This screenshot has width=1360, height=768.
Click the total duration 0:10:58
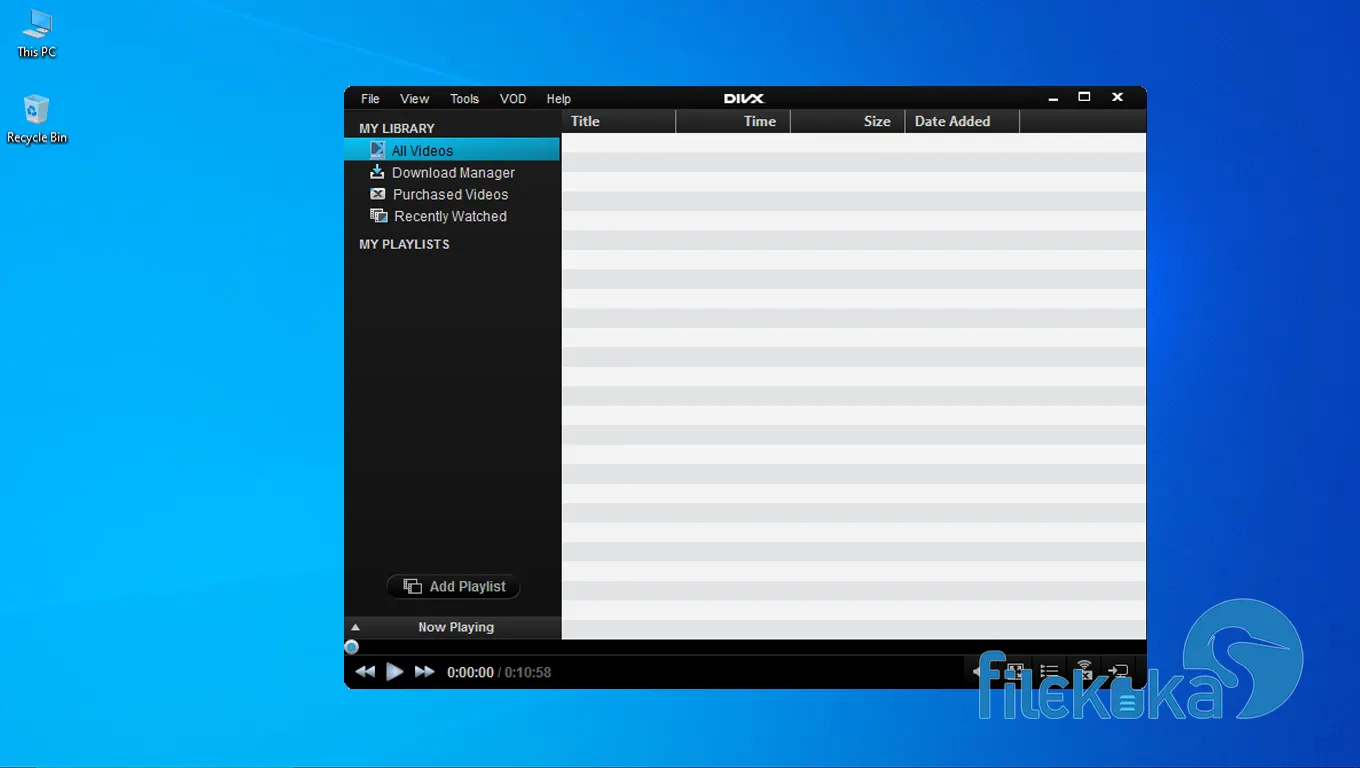528,673
